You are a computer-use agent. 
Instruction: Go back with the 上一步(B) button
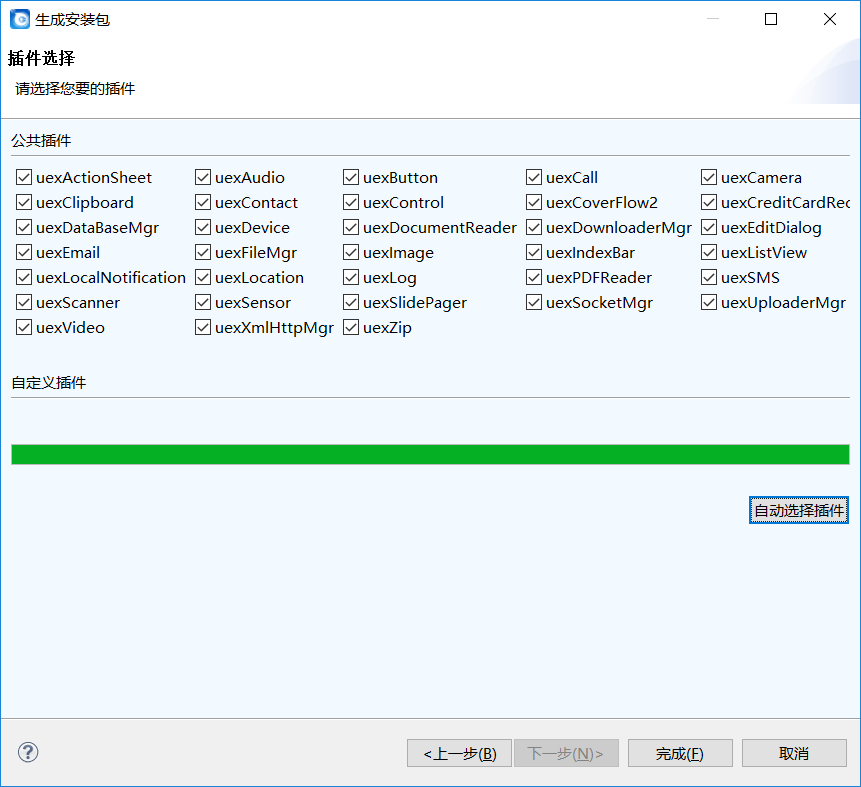[x=459, y=753]
